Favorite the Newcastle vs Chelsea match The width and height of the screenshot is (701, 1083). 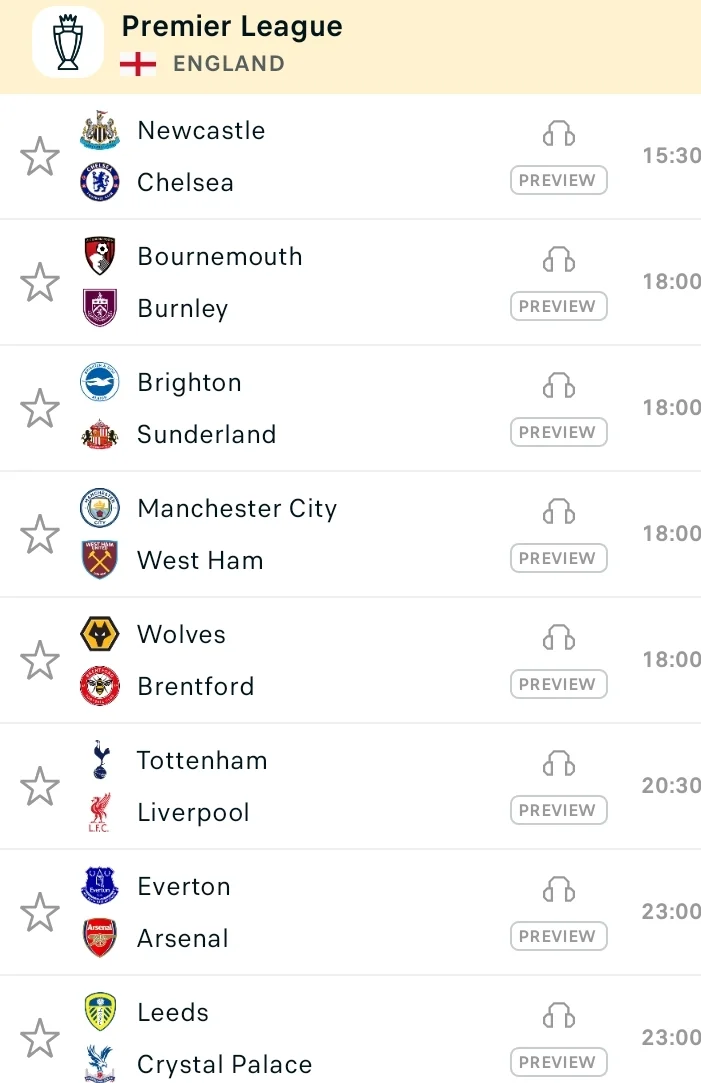[40, 157]
